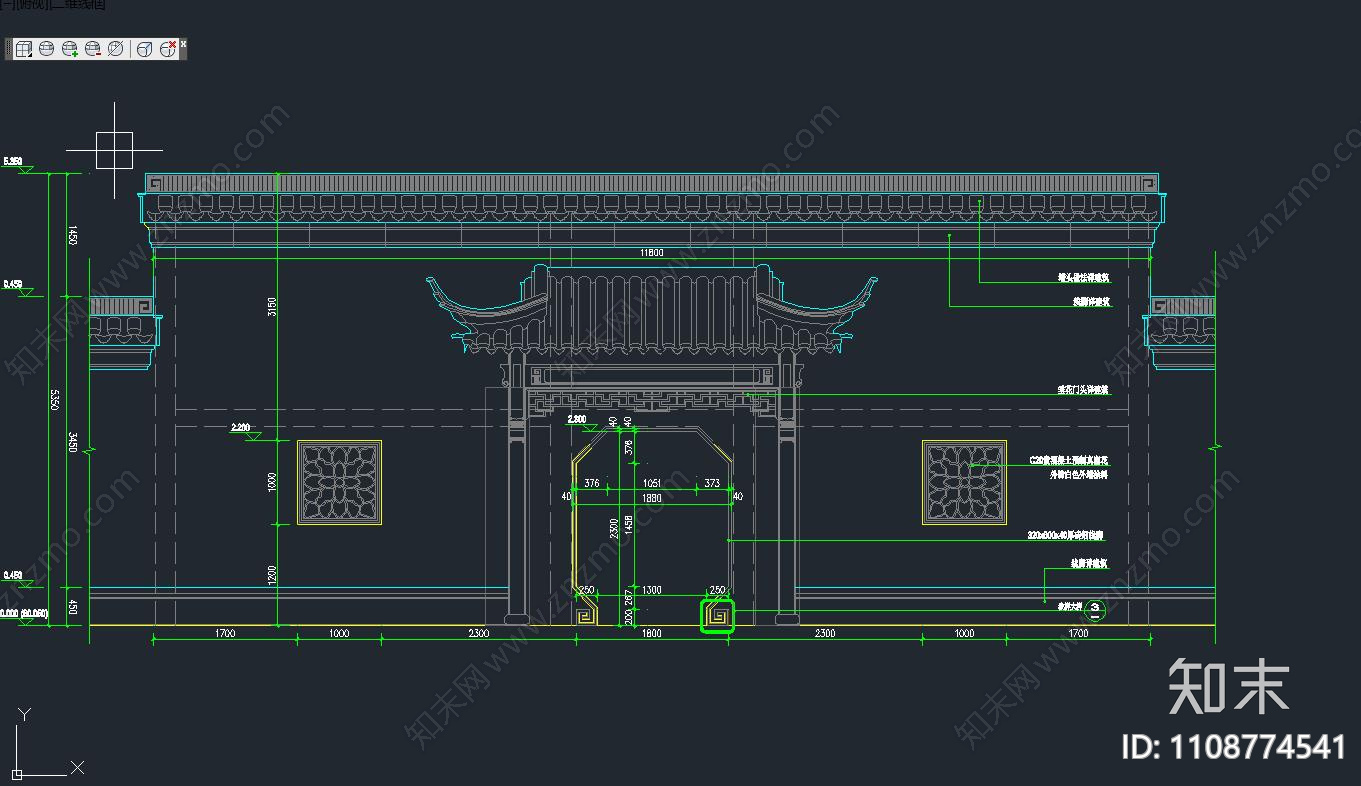
Task: Click Remove Crease icon with red X
Action: point(168,49)
